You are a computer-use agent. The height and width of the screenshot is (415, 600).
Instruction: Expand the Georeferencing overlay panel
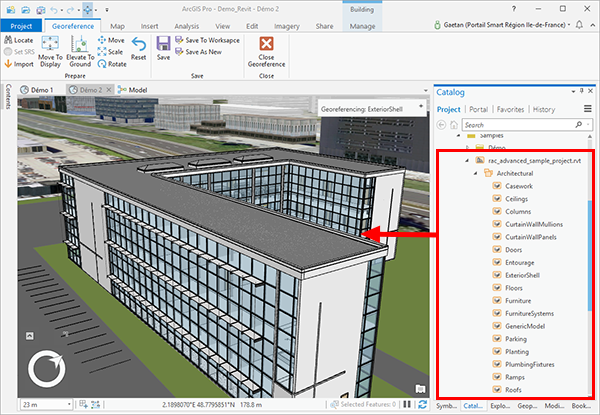(x=421, y=106)
